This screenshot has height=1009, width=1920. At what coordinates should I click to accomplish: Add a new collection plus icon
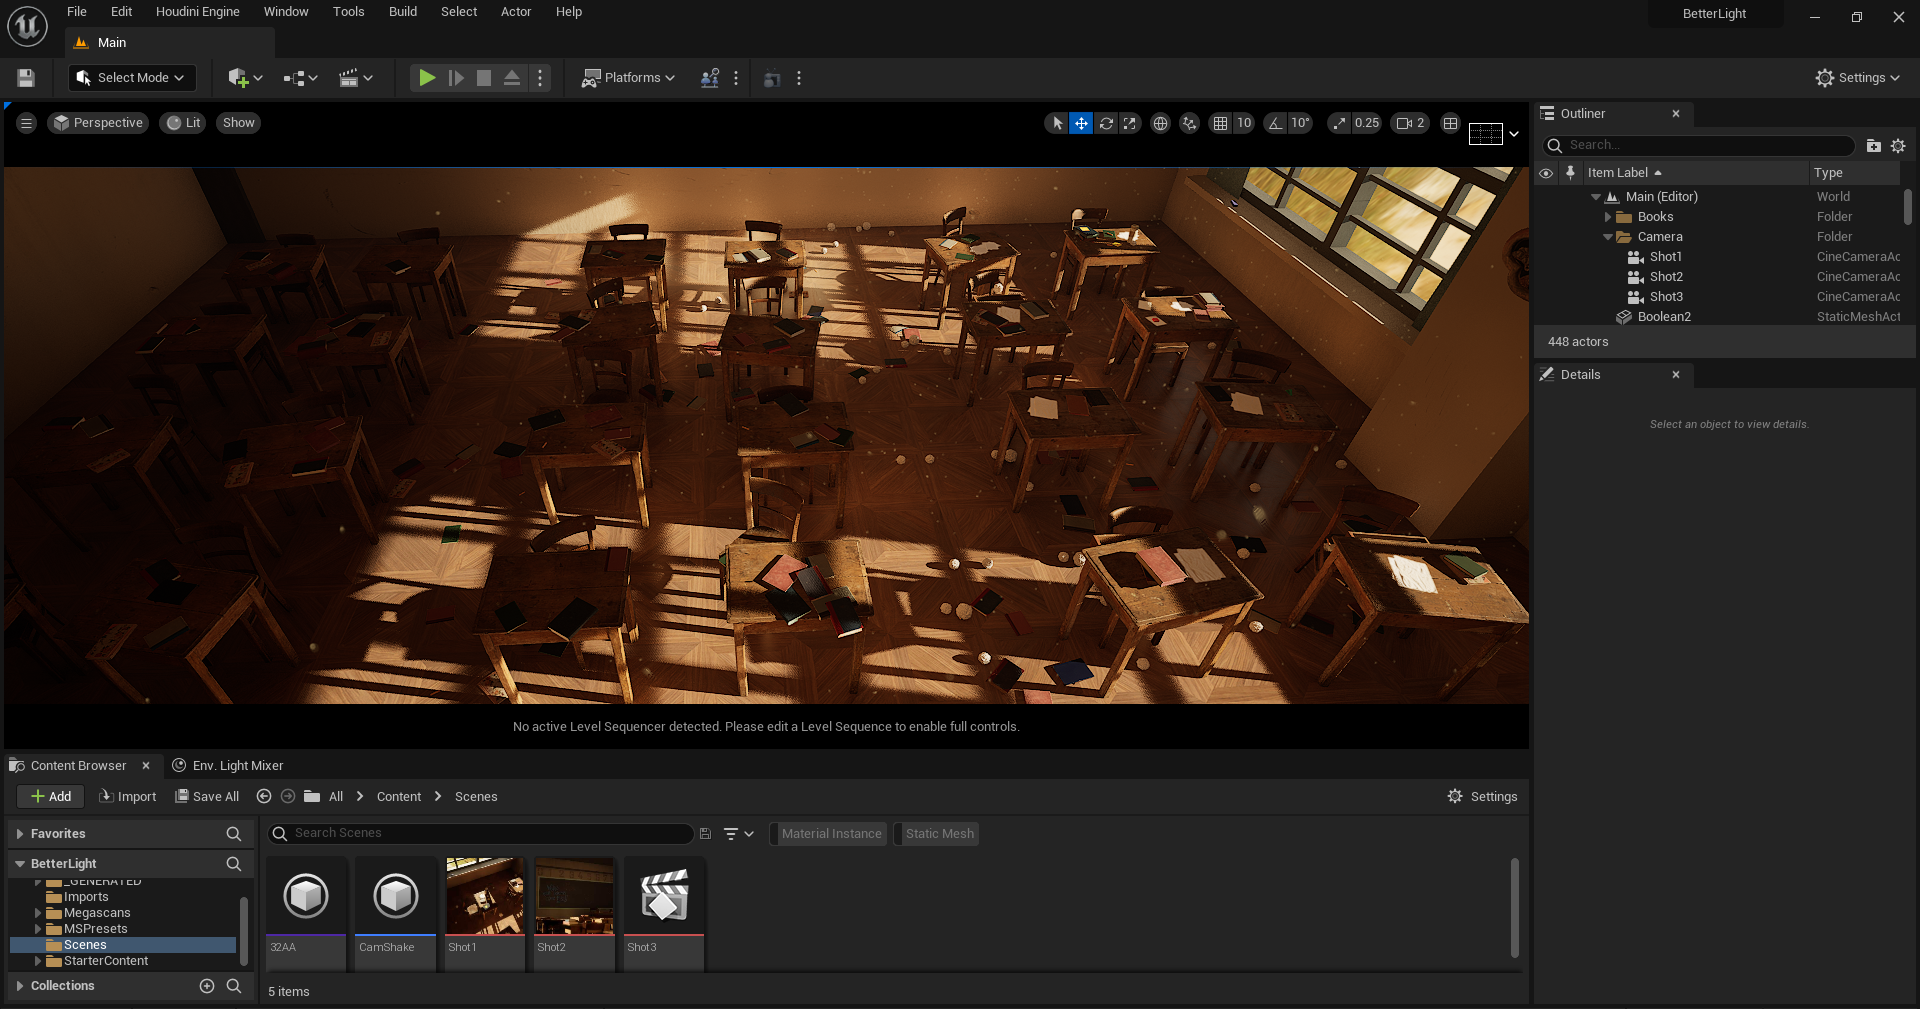(207, 986)
